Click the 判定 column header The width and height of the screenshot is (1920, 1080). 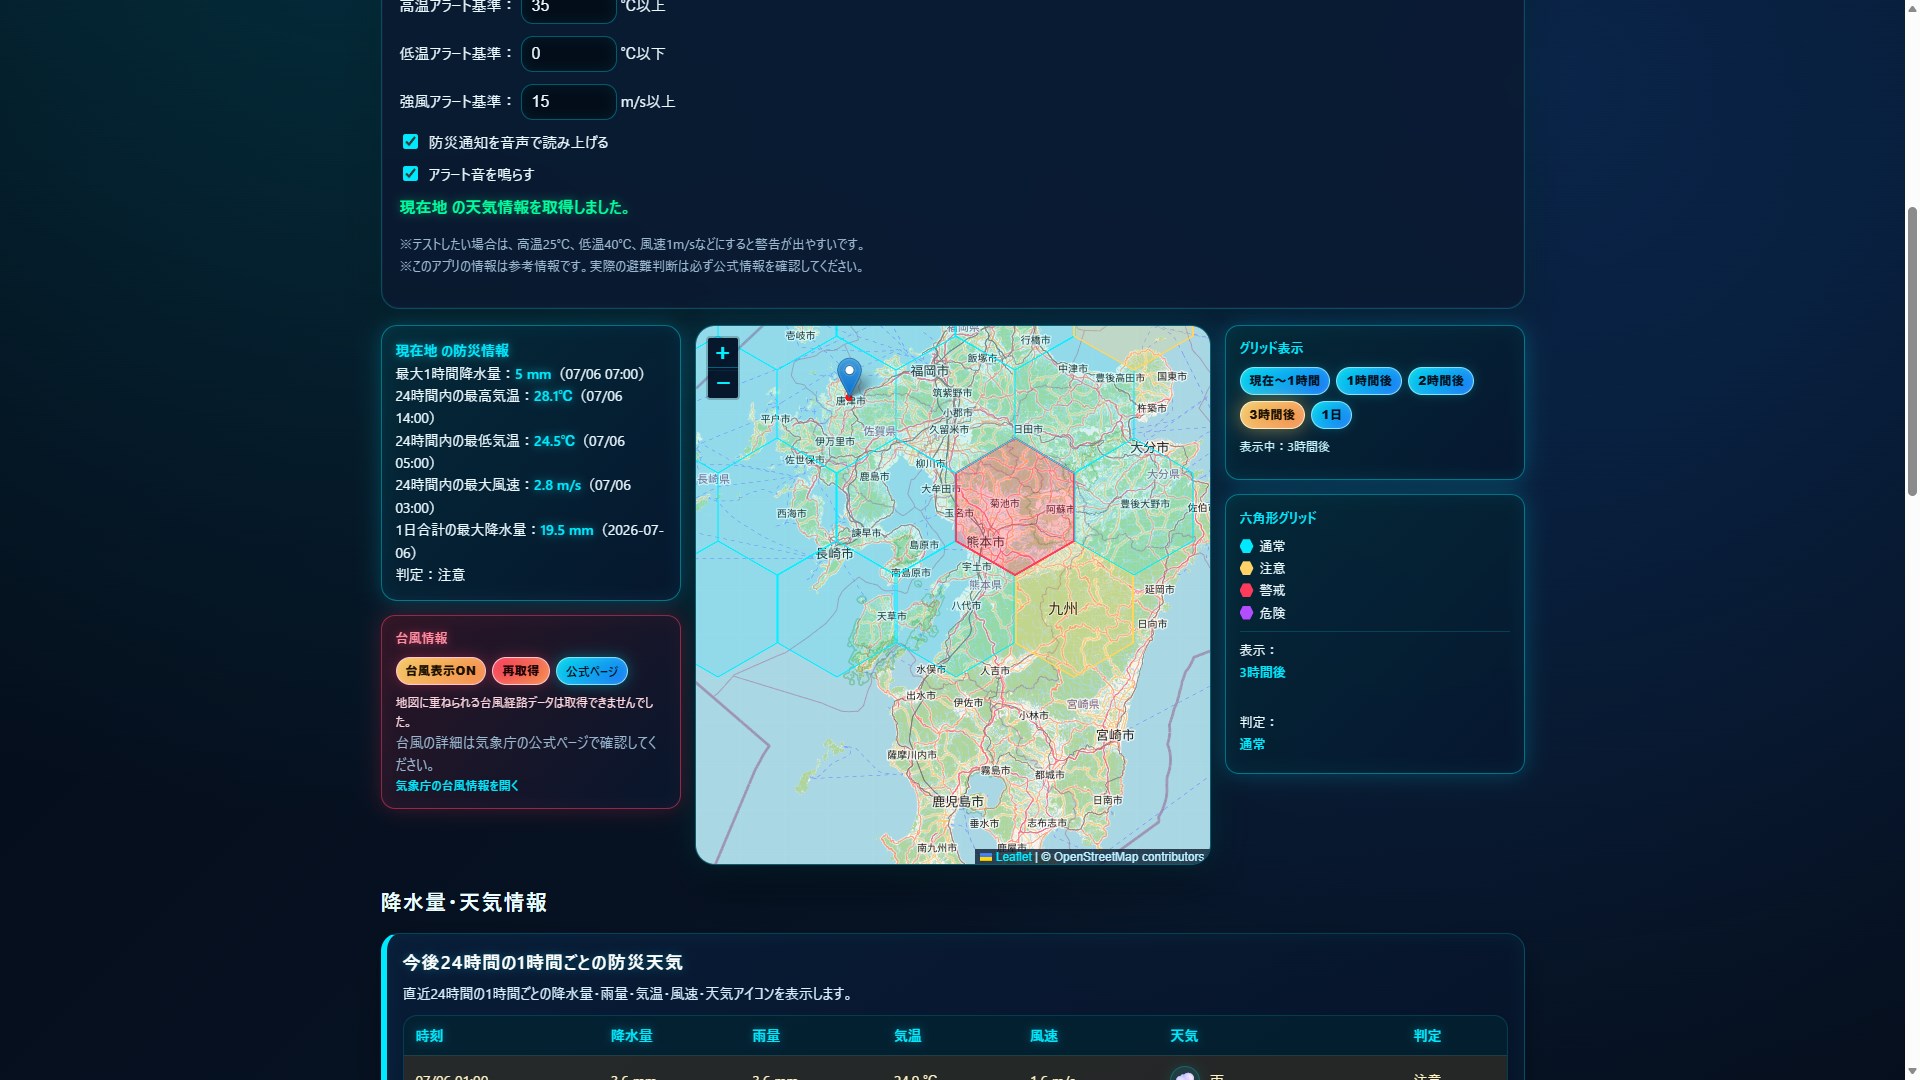tap(1427, 1036)
